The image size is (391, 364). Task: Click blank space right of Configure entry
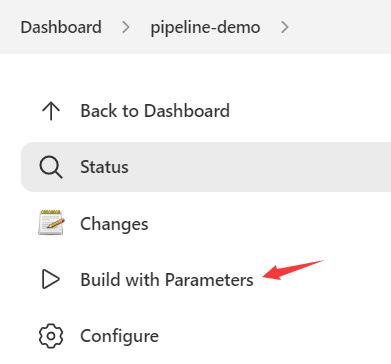click(x=273, y=336)
